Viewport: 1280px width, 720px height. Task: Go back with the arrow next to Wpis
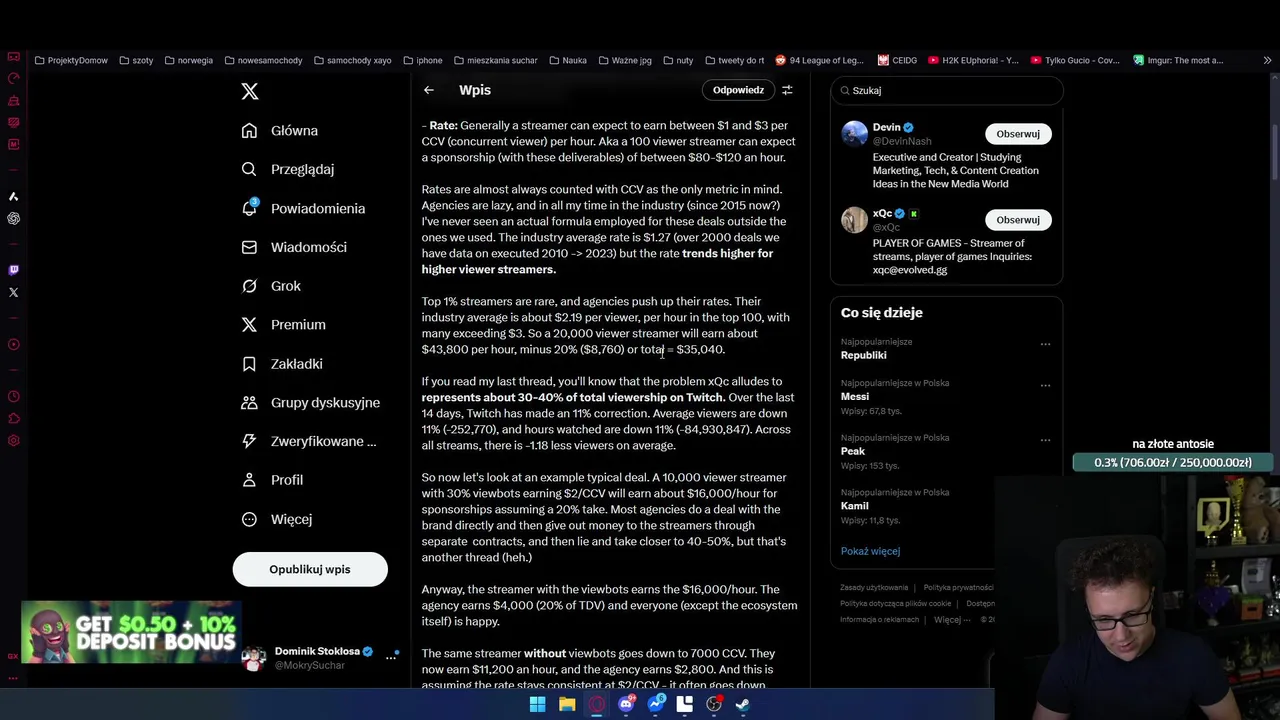pyautogui.click(x=429, y=90)
